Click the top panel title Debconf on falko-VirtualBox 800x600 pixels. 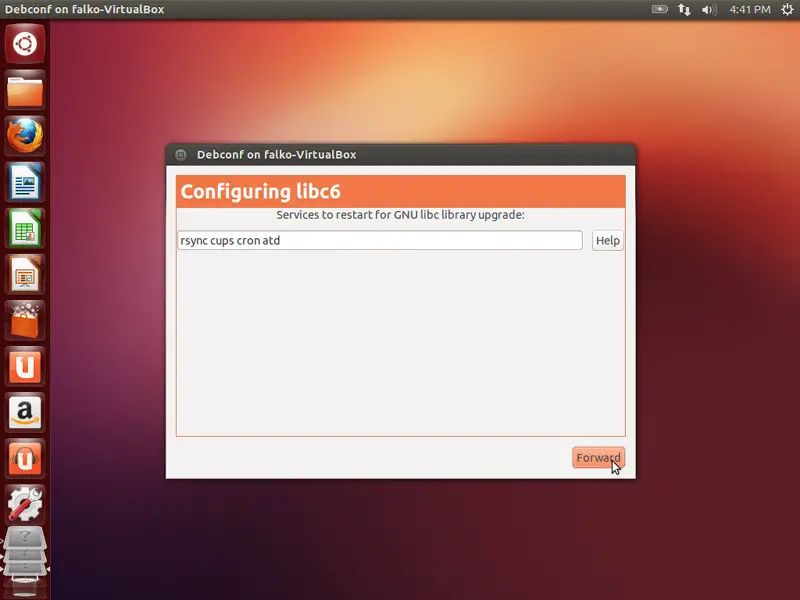click(85, 9)
